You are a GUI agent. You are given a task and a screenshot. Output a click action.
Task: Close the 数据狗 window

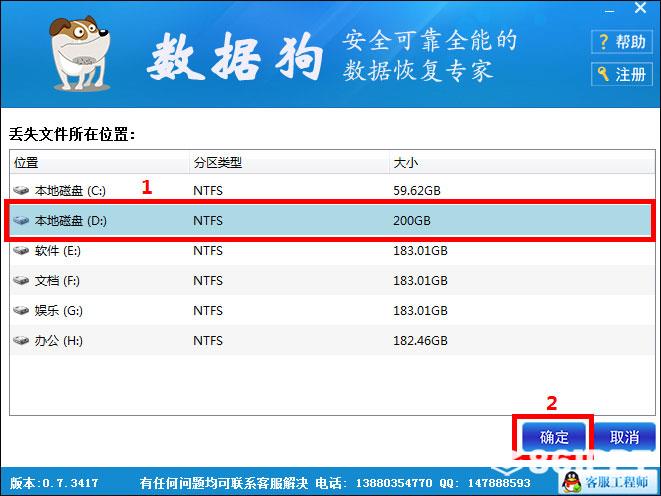(x=640, y=8)
